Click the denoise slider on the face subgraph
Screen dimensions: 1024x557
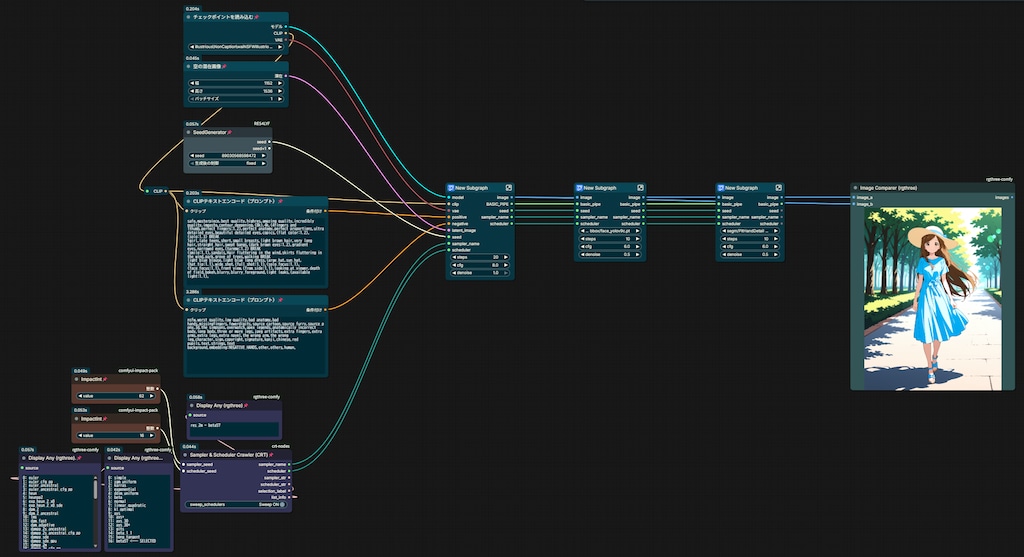pyautogui.click(x=610, y=254)
